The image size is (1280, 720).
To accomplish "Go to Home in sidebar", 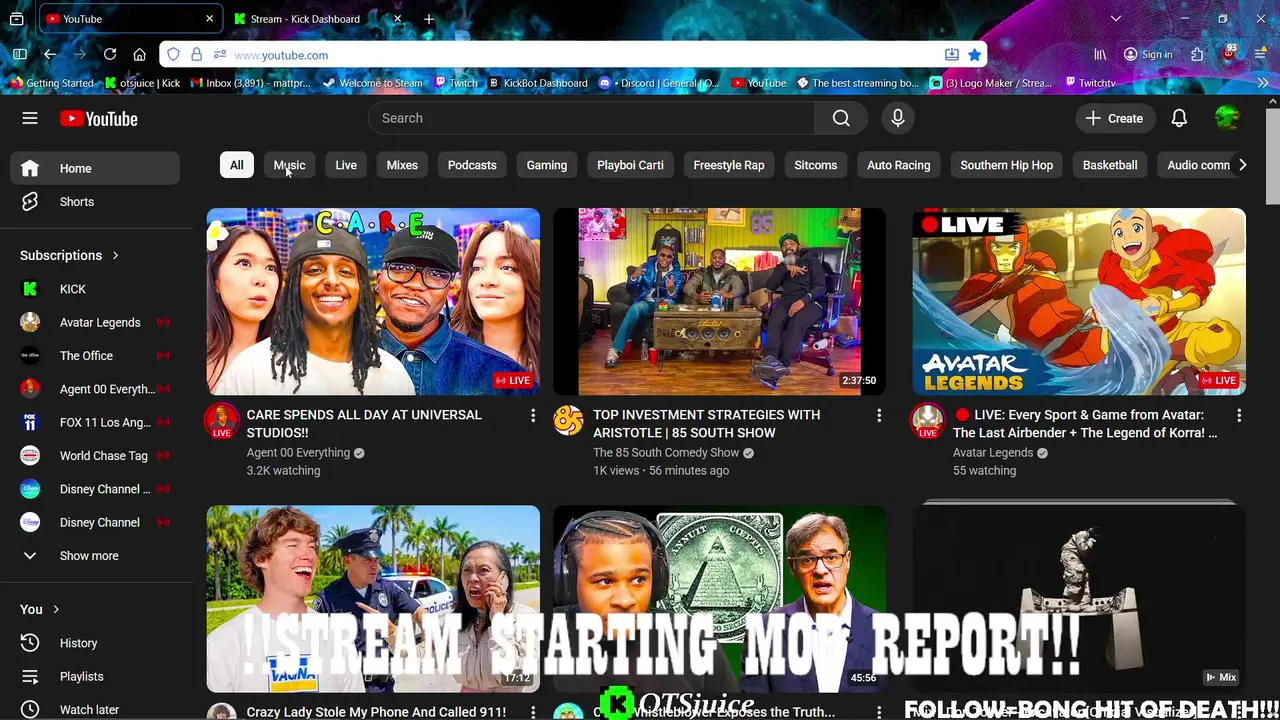I will (x=95, y=168).
